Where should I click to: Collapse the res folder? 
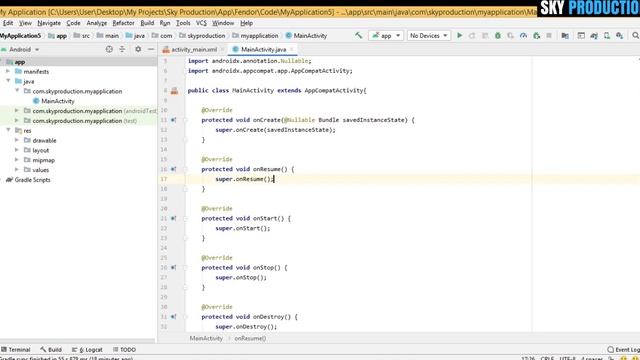[x=8, y=130]
